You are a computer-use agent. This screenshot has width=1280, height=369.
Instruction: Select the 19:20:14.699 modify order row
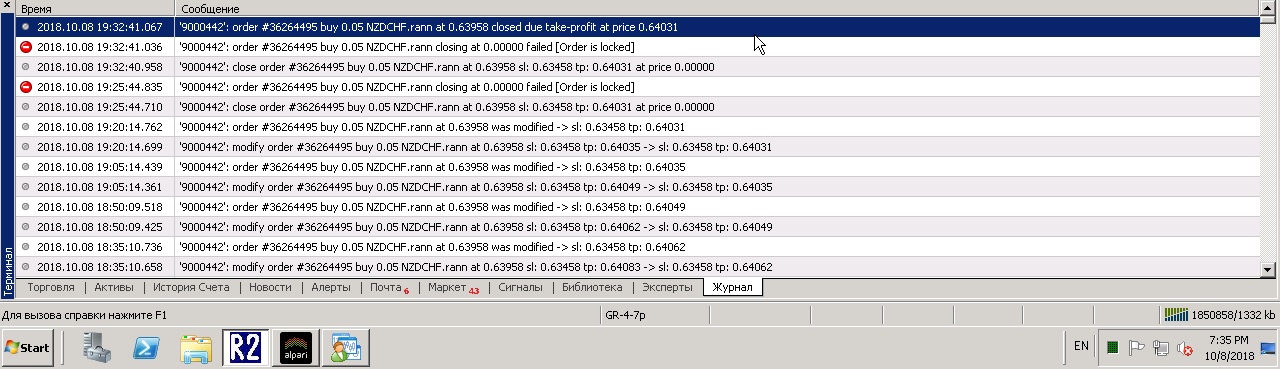pos(638,147)
